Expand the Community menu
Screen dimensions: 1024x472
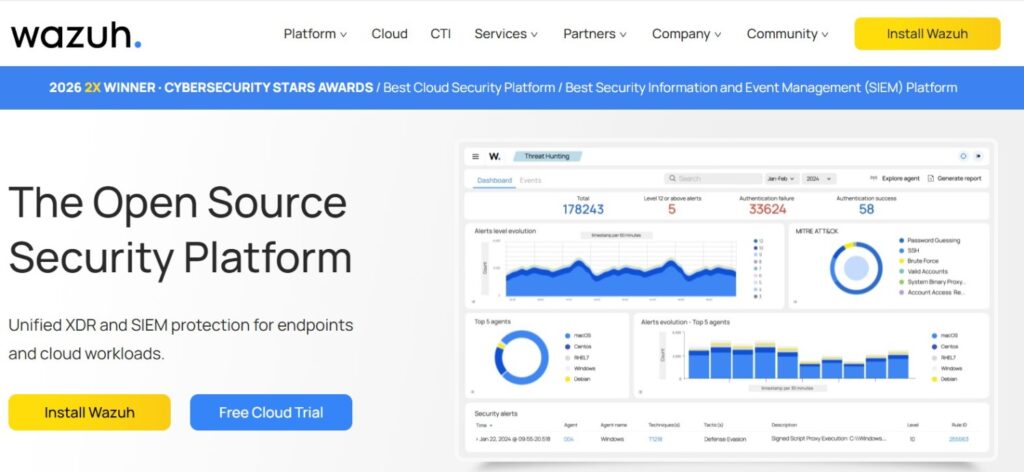(788, 34)
